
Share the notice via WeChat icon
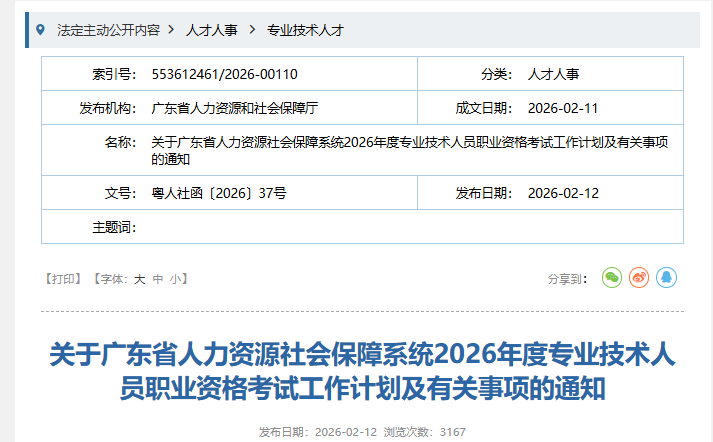pos(612,277)
